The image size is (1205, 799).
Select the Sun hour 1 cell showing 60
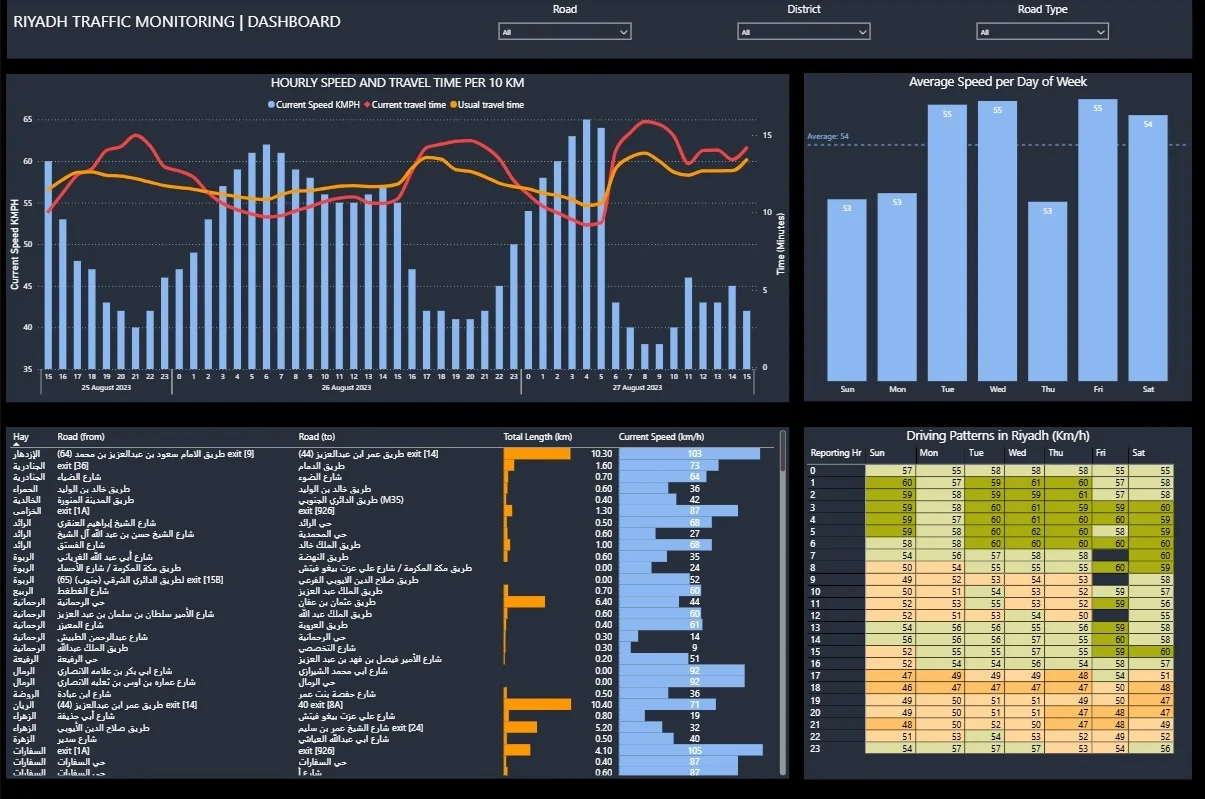tap(890, 482)
